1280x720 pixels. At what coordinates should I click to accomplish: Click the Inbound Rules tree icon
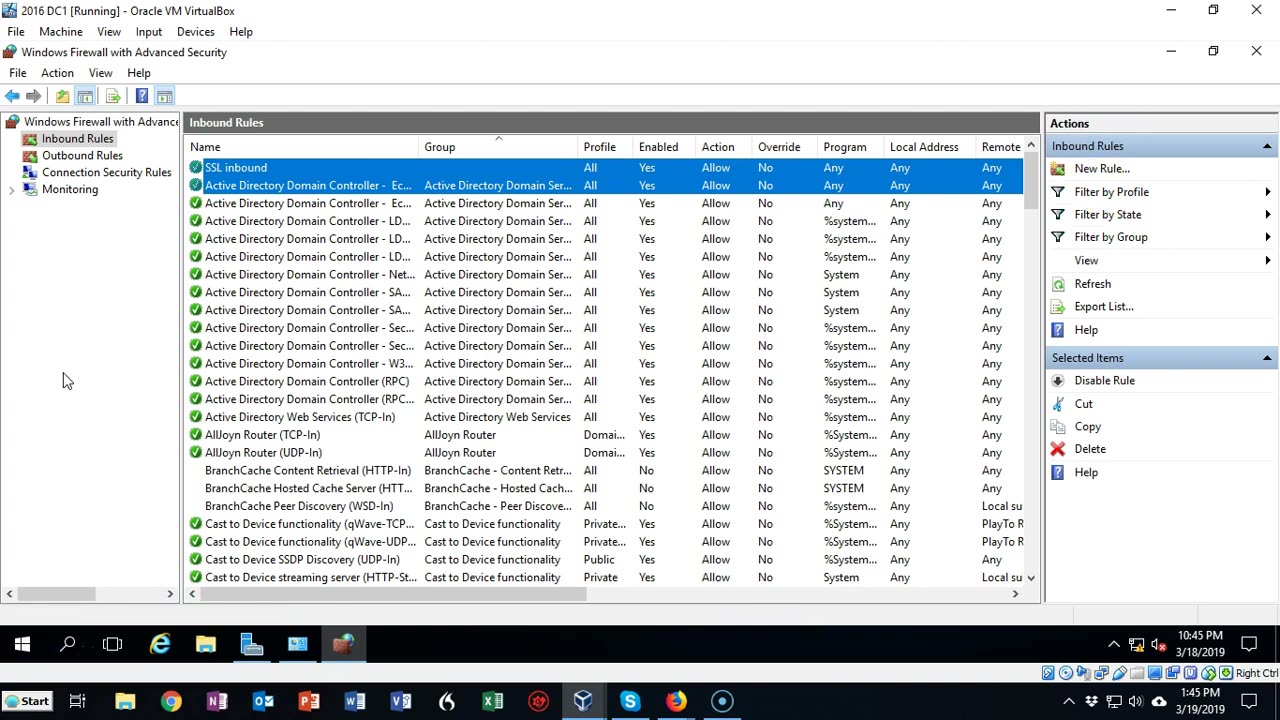pyautogui.click(x=30, y=139)
